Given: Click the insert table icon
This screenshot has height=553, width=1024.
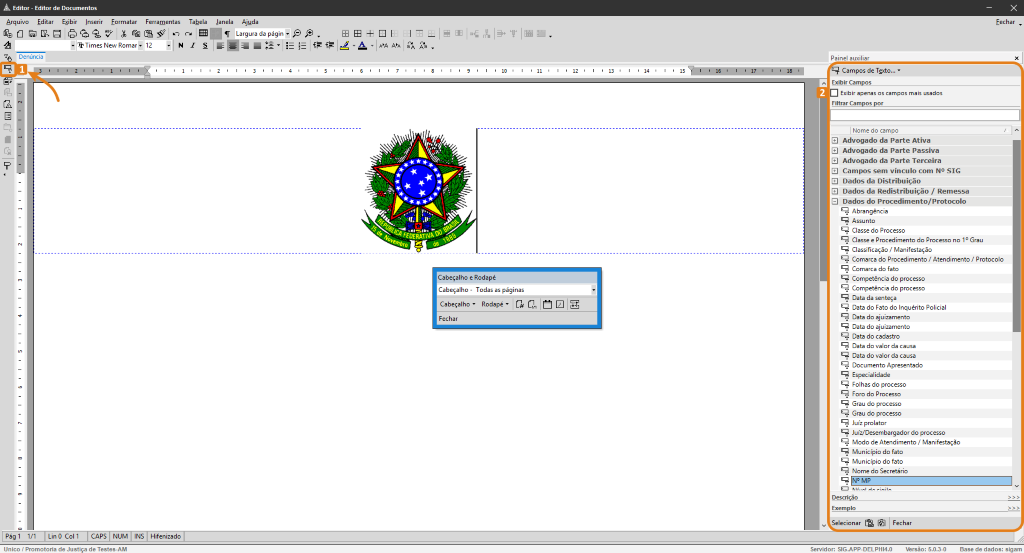Looking at the screenshot, I should click(x=203, y=33).
